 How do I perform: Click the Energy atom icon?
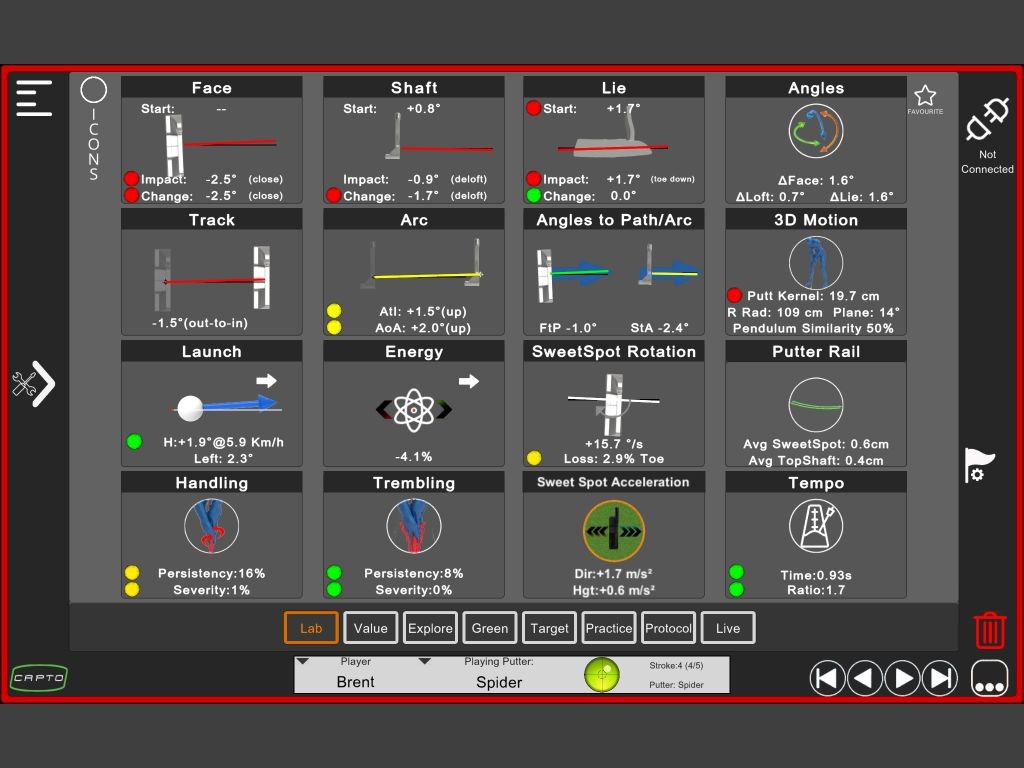(414, 410)
